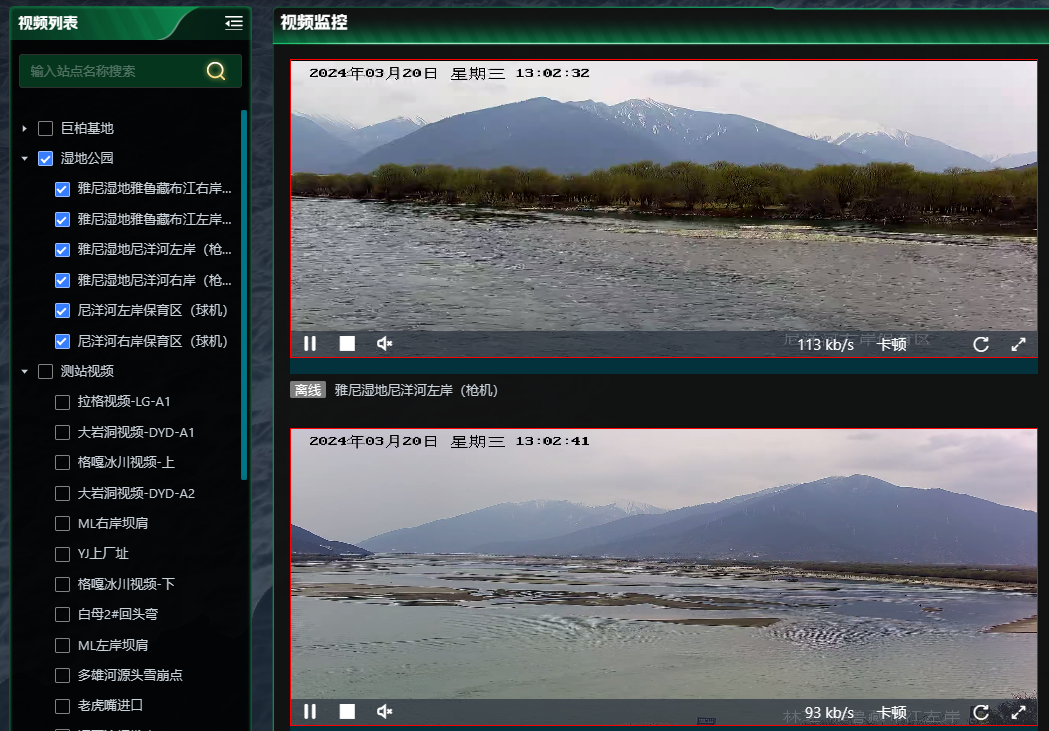
Task: Enter fullscreen on the bottom video
Action: 1018,712
